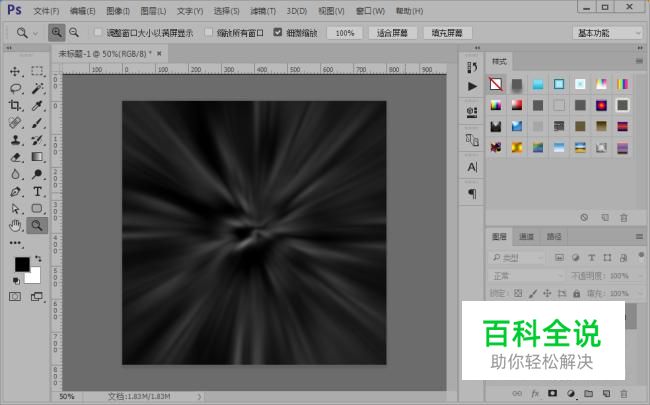Open the layer filter type dropdown
This screenshot has width=650, height=405.
[517, 258]
